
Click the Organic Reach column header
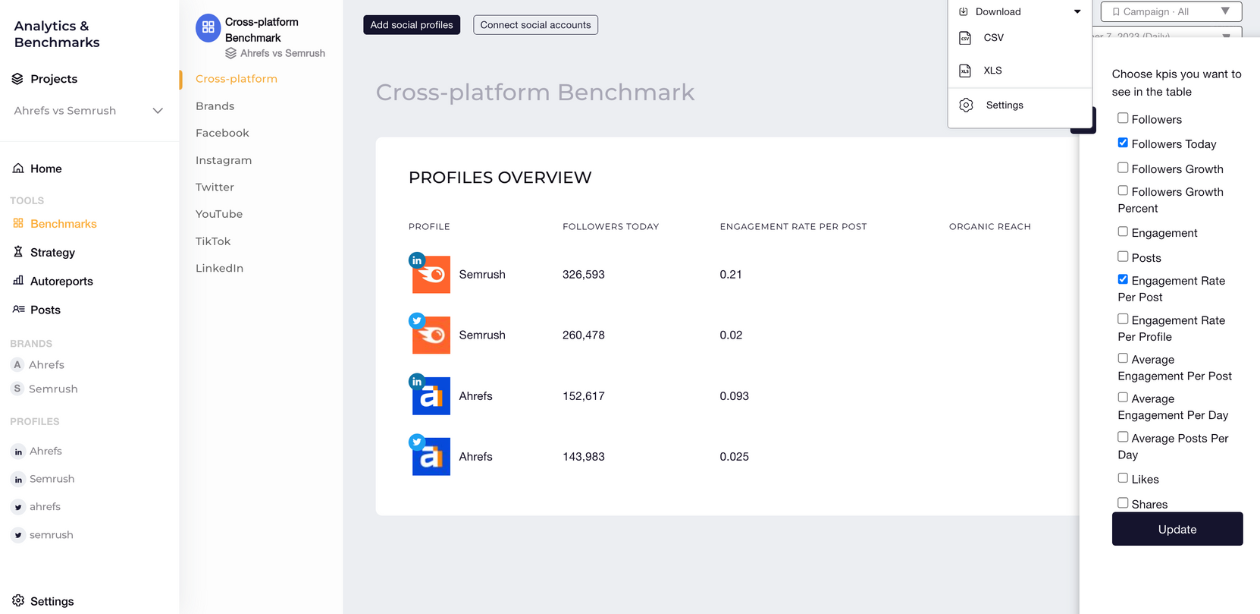[x=990, y=227]
